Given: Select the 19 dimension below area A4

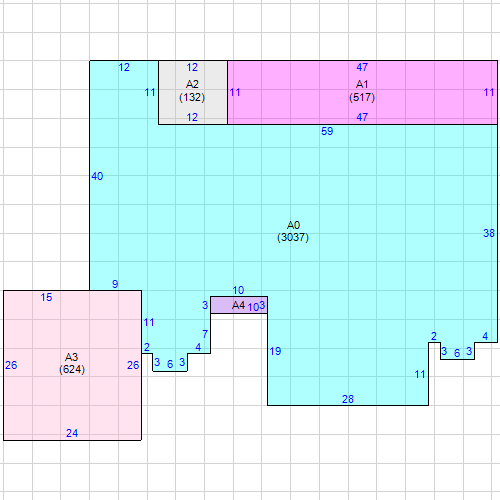Looking at the screenshot, I should [x=275, y=351].
